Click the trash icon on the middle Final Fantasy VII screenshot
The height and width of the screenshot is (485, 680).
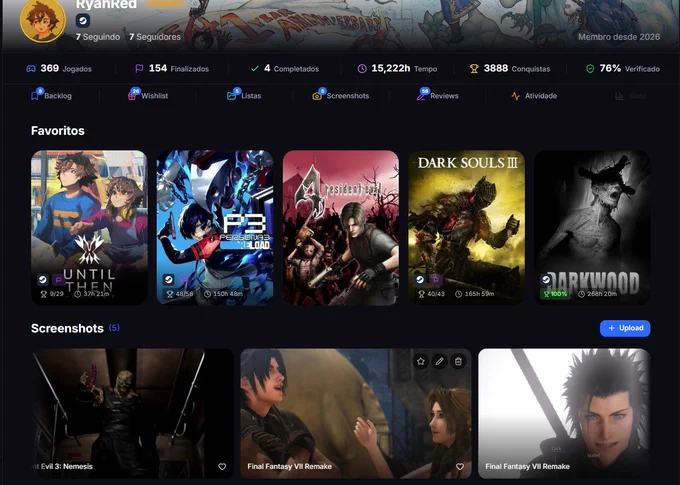[458, 361]
